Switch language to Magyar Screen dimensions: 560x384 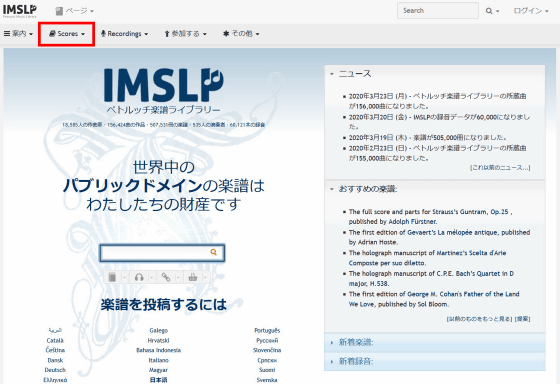(x=159, y=370)
